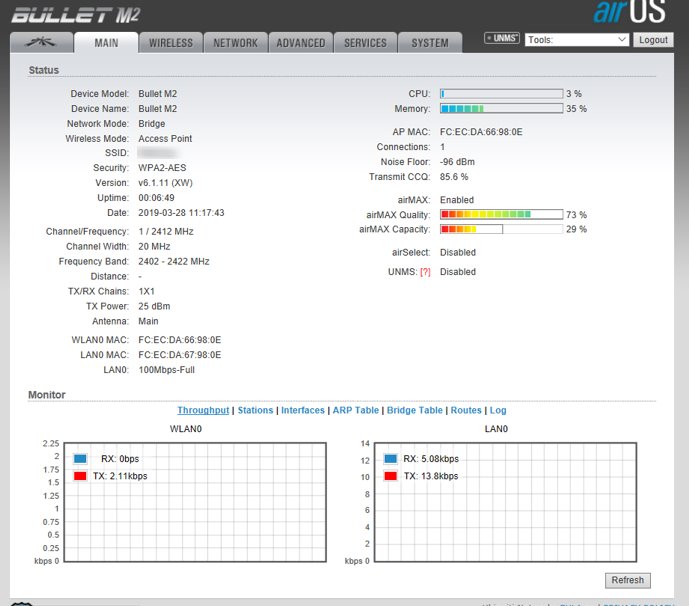The width and height of the screenshot is (689, 606).
Task: Click the Bullet M2 product logo
Action: (76, 15)
